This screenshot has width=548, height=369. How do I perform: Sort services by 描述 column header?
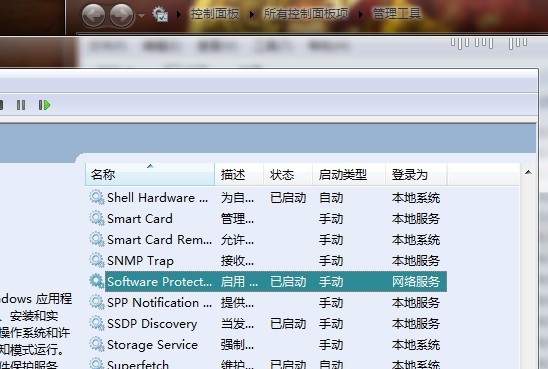click(239, 174)
